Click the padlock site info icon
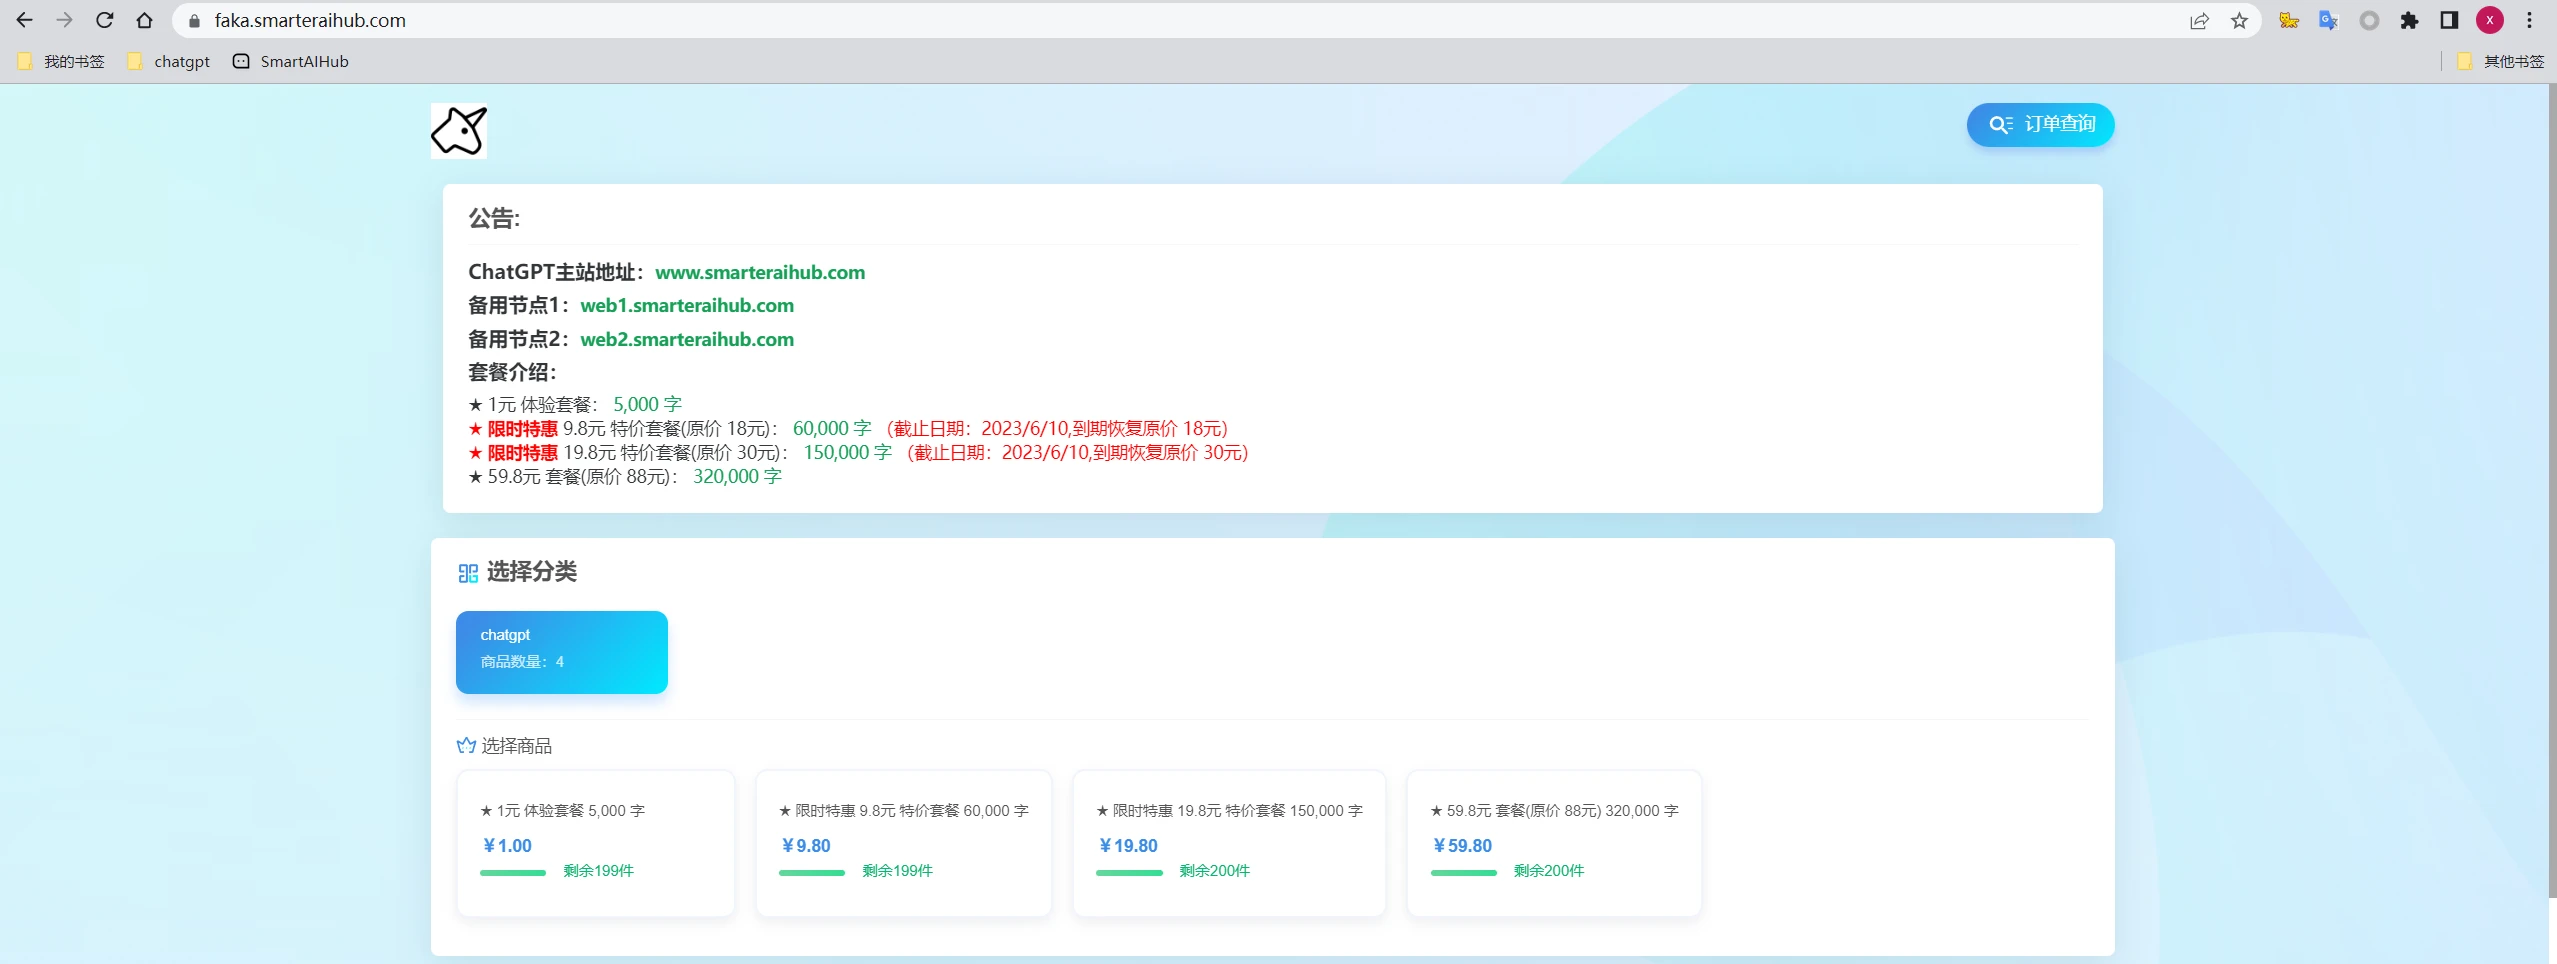2557x964 pixels. pyautogui.click(x=195, y=20)
